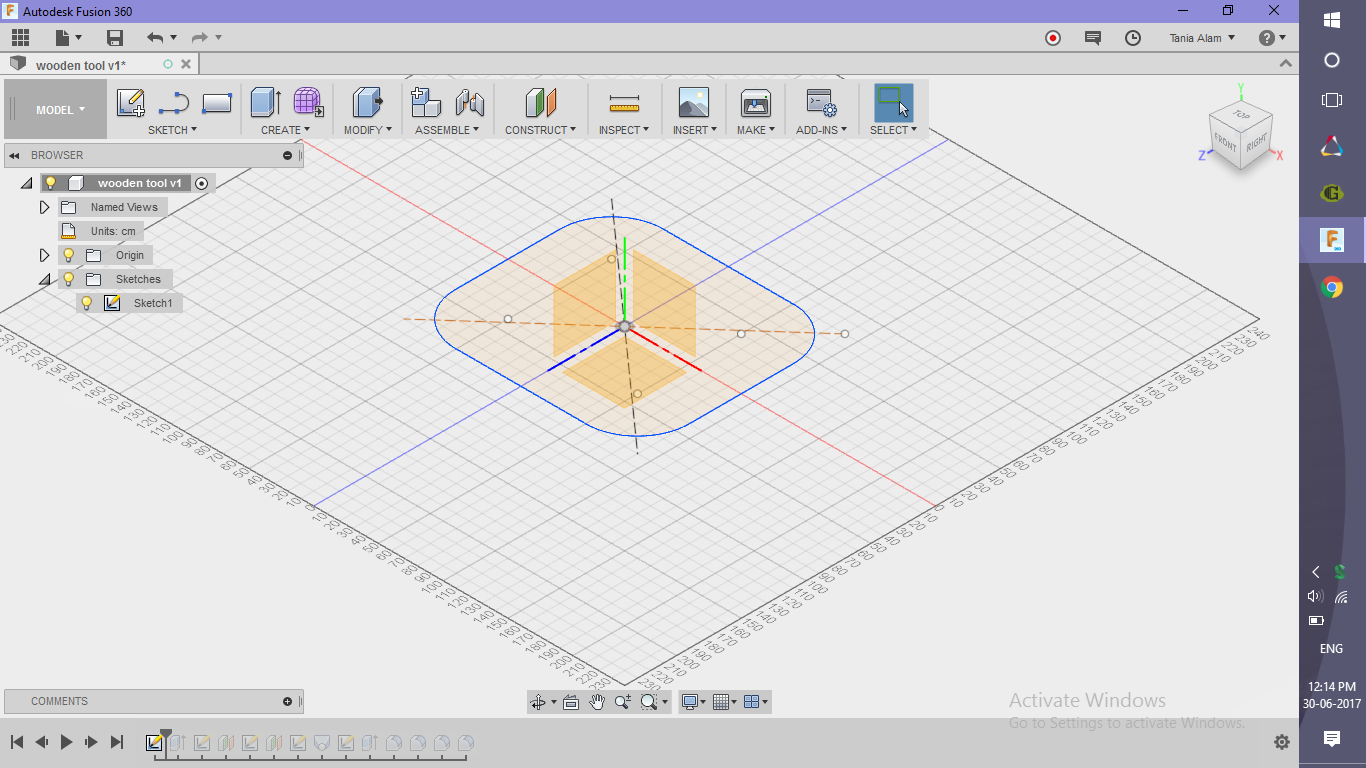Select the Pan hand tool

click(x=597, y=702)
